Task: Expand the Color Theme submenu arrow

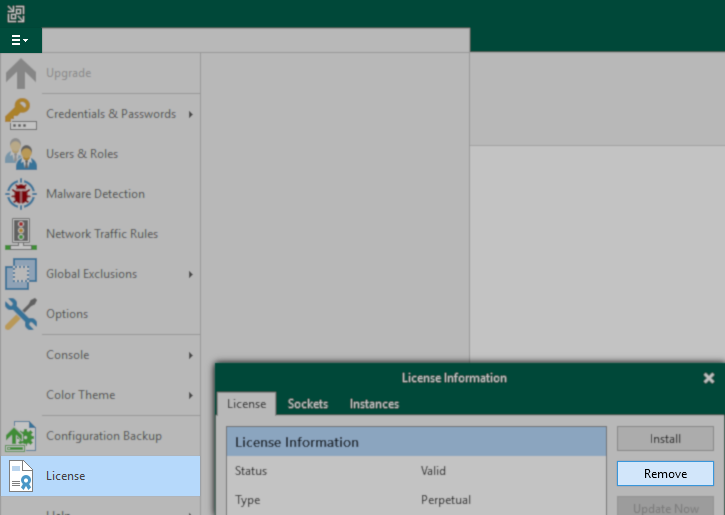Action: (190, 395)
